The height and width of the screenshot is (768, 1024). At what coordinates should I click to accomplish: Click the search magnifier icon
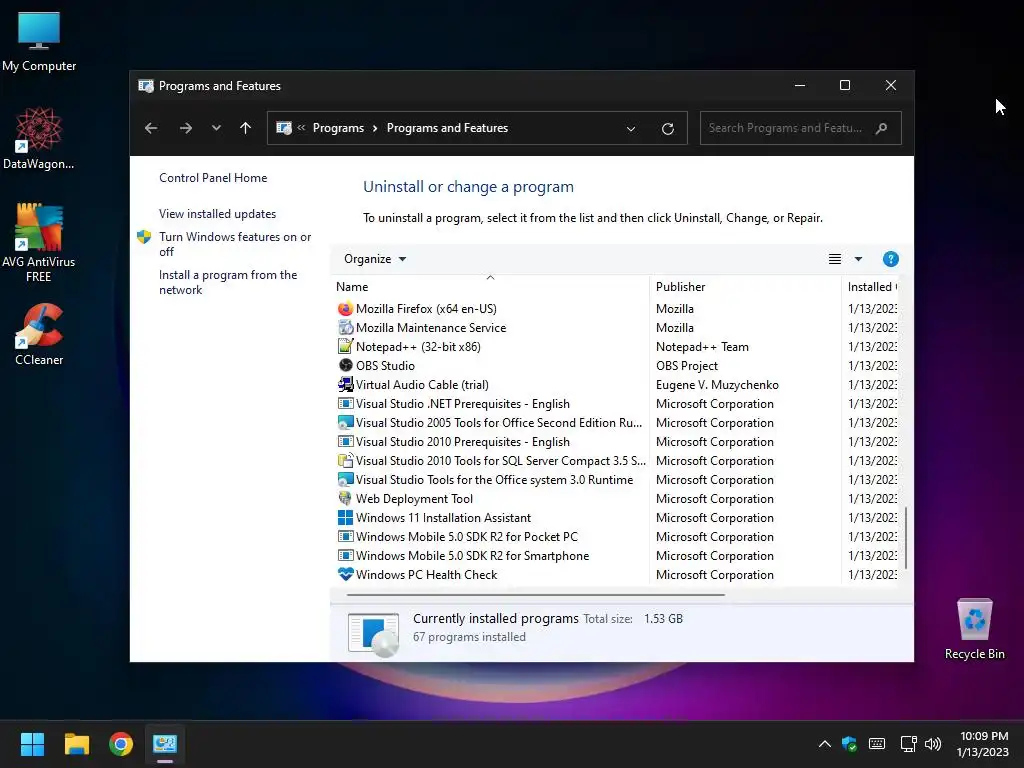[881, 128]
